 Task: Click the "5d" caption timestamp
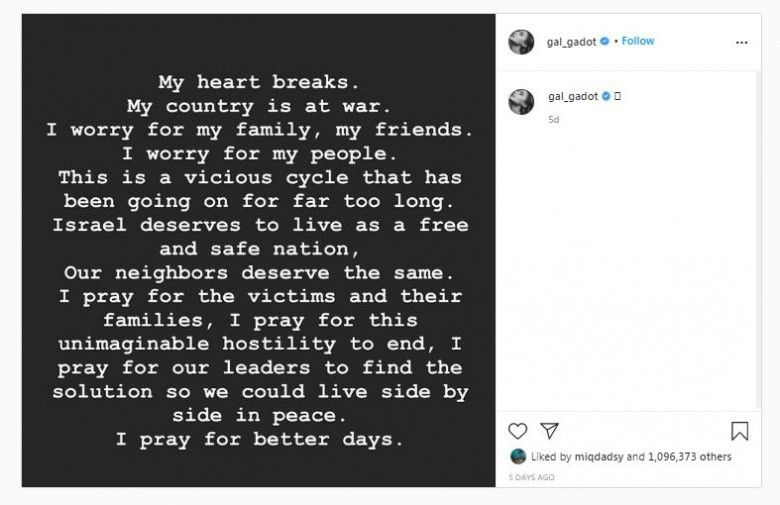pos(554,119)
